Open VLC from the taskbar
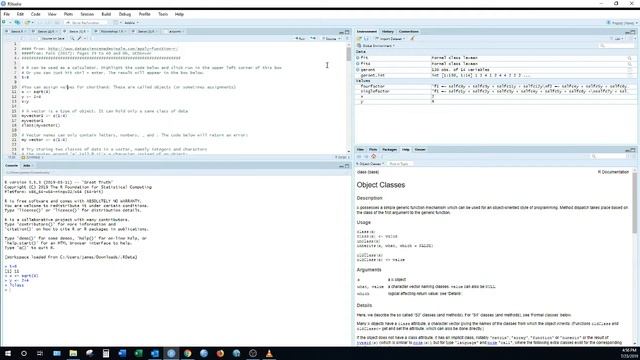Viewport: 640px width, 360px height. 269,353
